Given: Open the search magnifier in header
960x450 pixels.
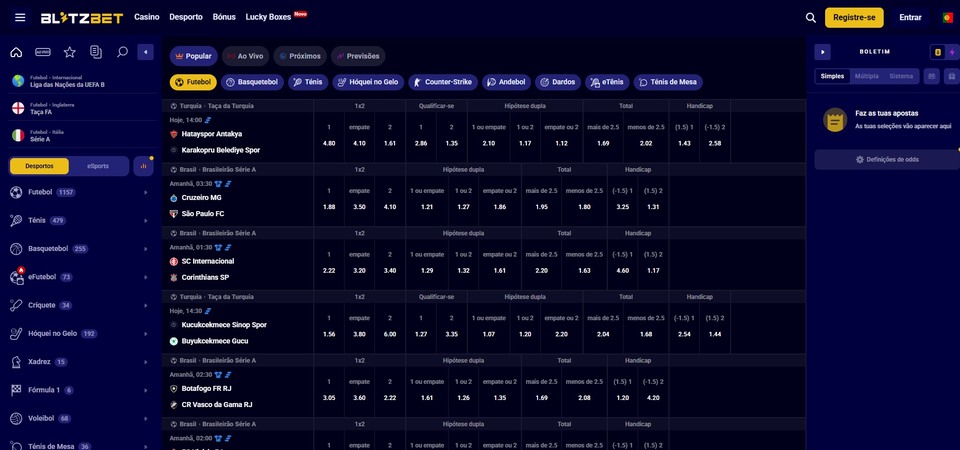Looking at the screenshot, I should tap(811, 18).
